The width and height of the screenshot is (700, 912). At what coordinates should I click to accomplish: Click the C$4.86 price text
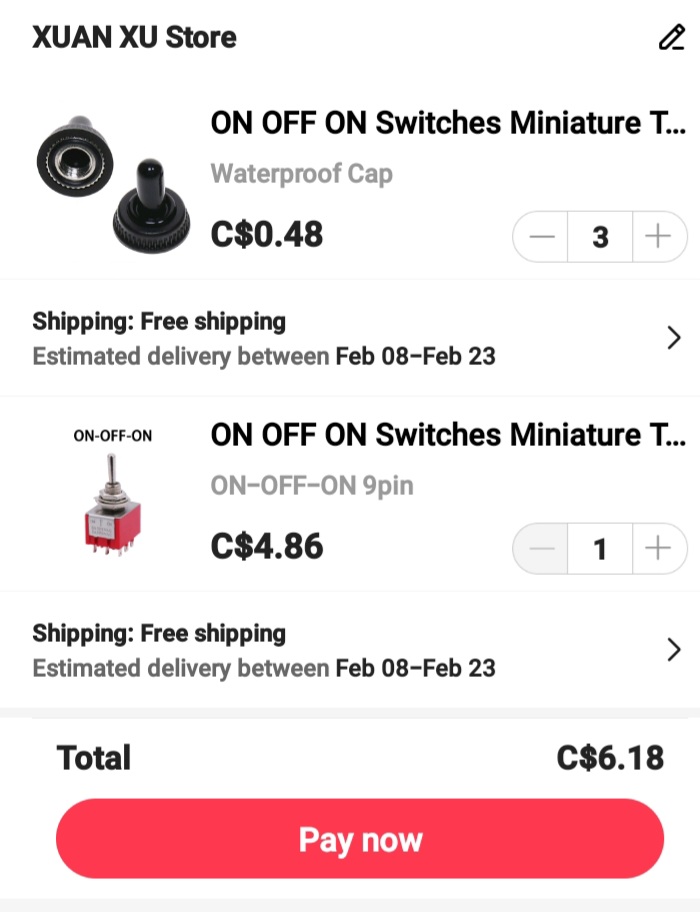tap(265, 547)
